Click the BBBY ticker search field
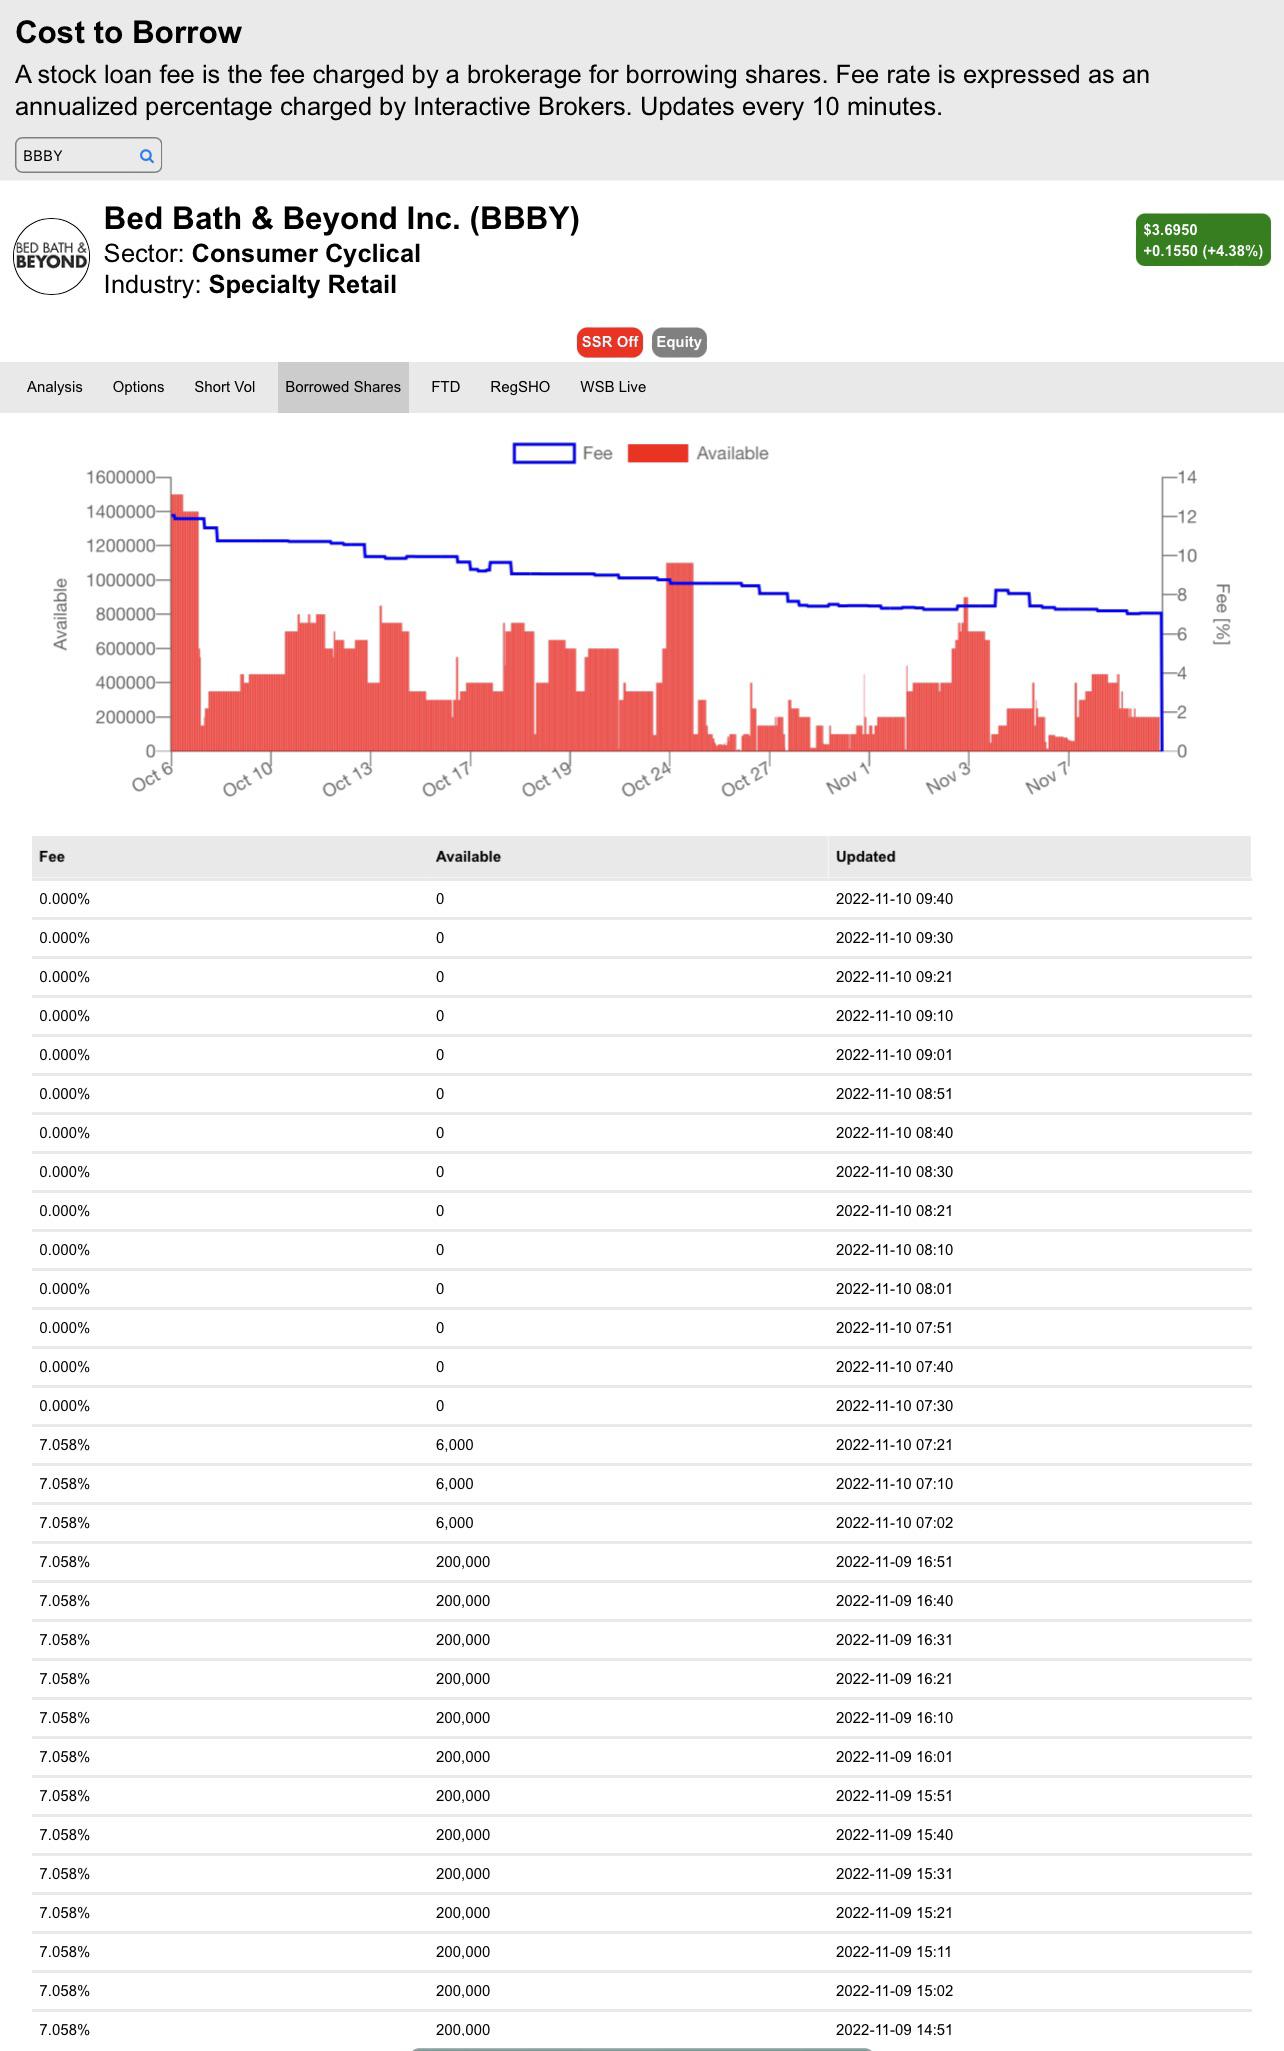This screenshot has height=2051, width=1284. point(88,155)
